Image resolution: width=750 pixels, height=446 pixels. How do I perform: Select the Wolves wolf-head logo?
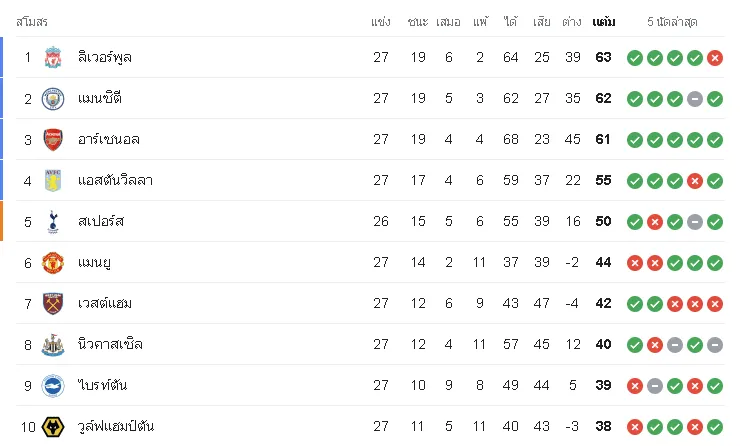[53, 427]
